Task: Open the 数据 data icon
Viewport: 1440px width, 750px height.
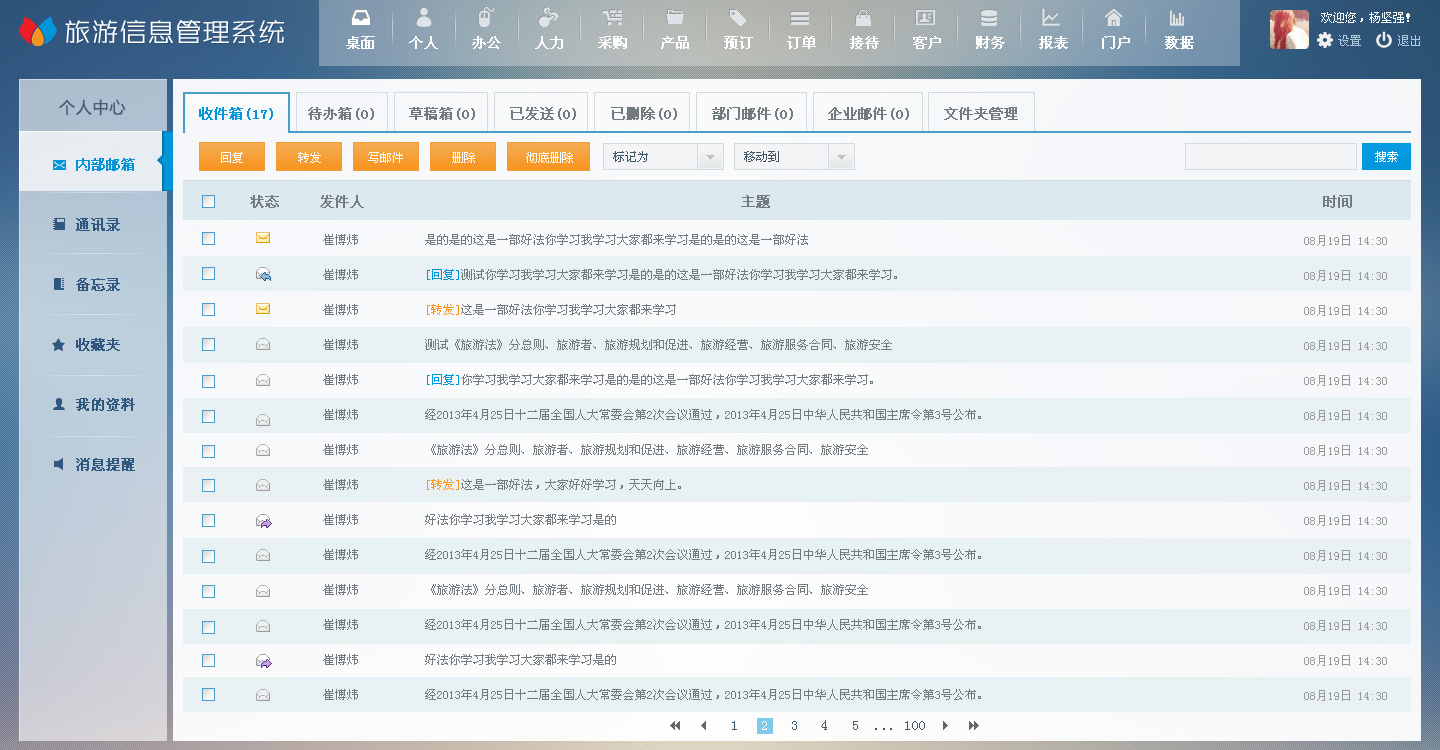Action: tap(1179, 30)
